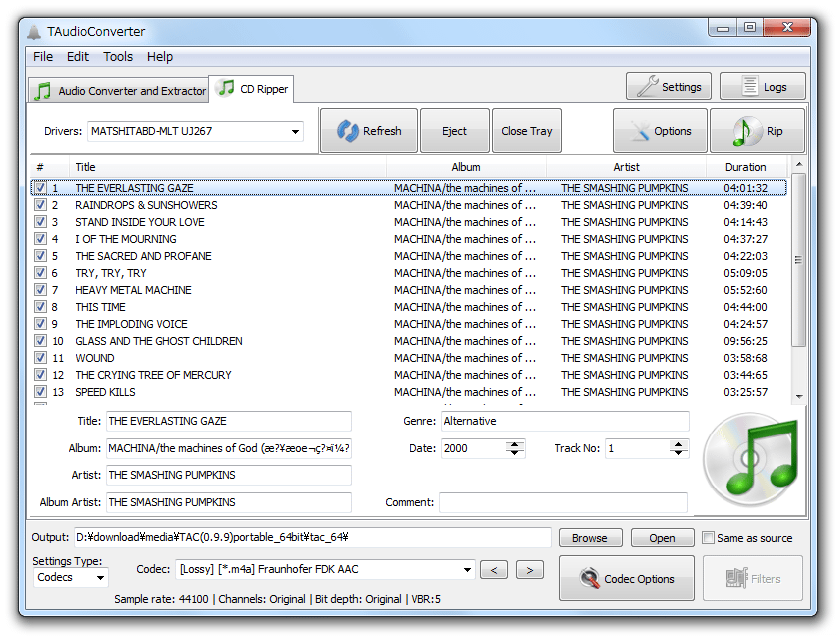Image resolution: width=840 pixels, height=640 pixels.
Task: Expand the Codec dropdown Fraunhofer FDK AAC
Action: (325, 569)
